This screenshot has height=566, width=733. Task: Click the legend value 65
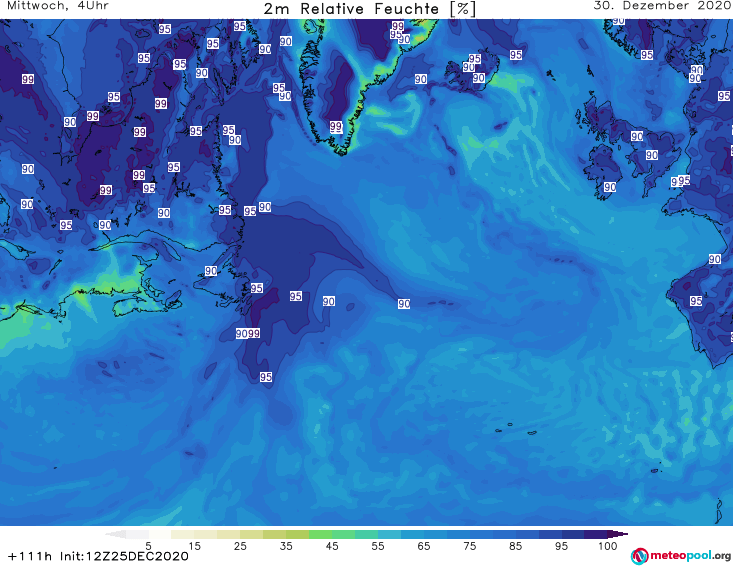[x=424, y=546]
